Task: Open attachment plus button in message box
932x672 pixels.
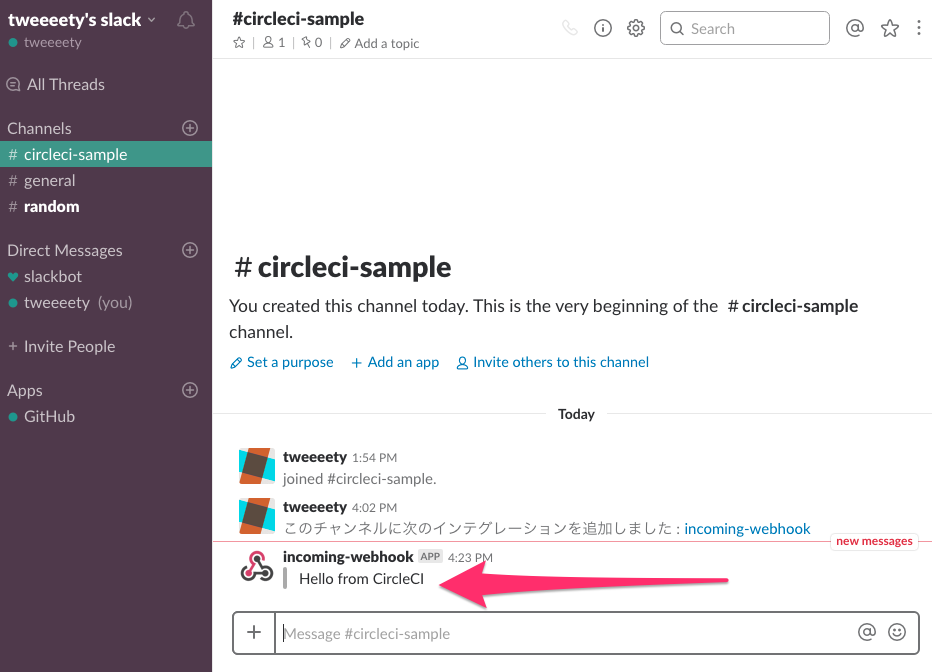Action: (x=254, y=632)
